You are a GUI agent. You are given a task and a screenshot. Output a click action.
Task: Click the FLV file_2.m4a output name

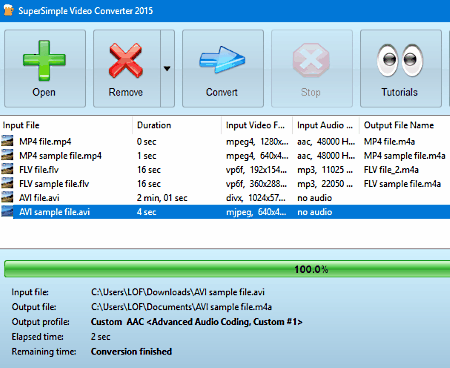pyautogui.click(x=391, y=170)
